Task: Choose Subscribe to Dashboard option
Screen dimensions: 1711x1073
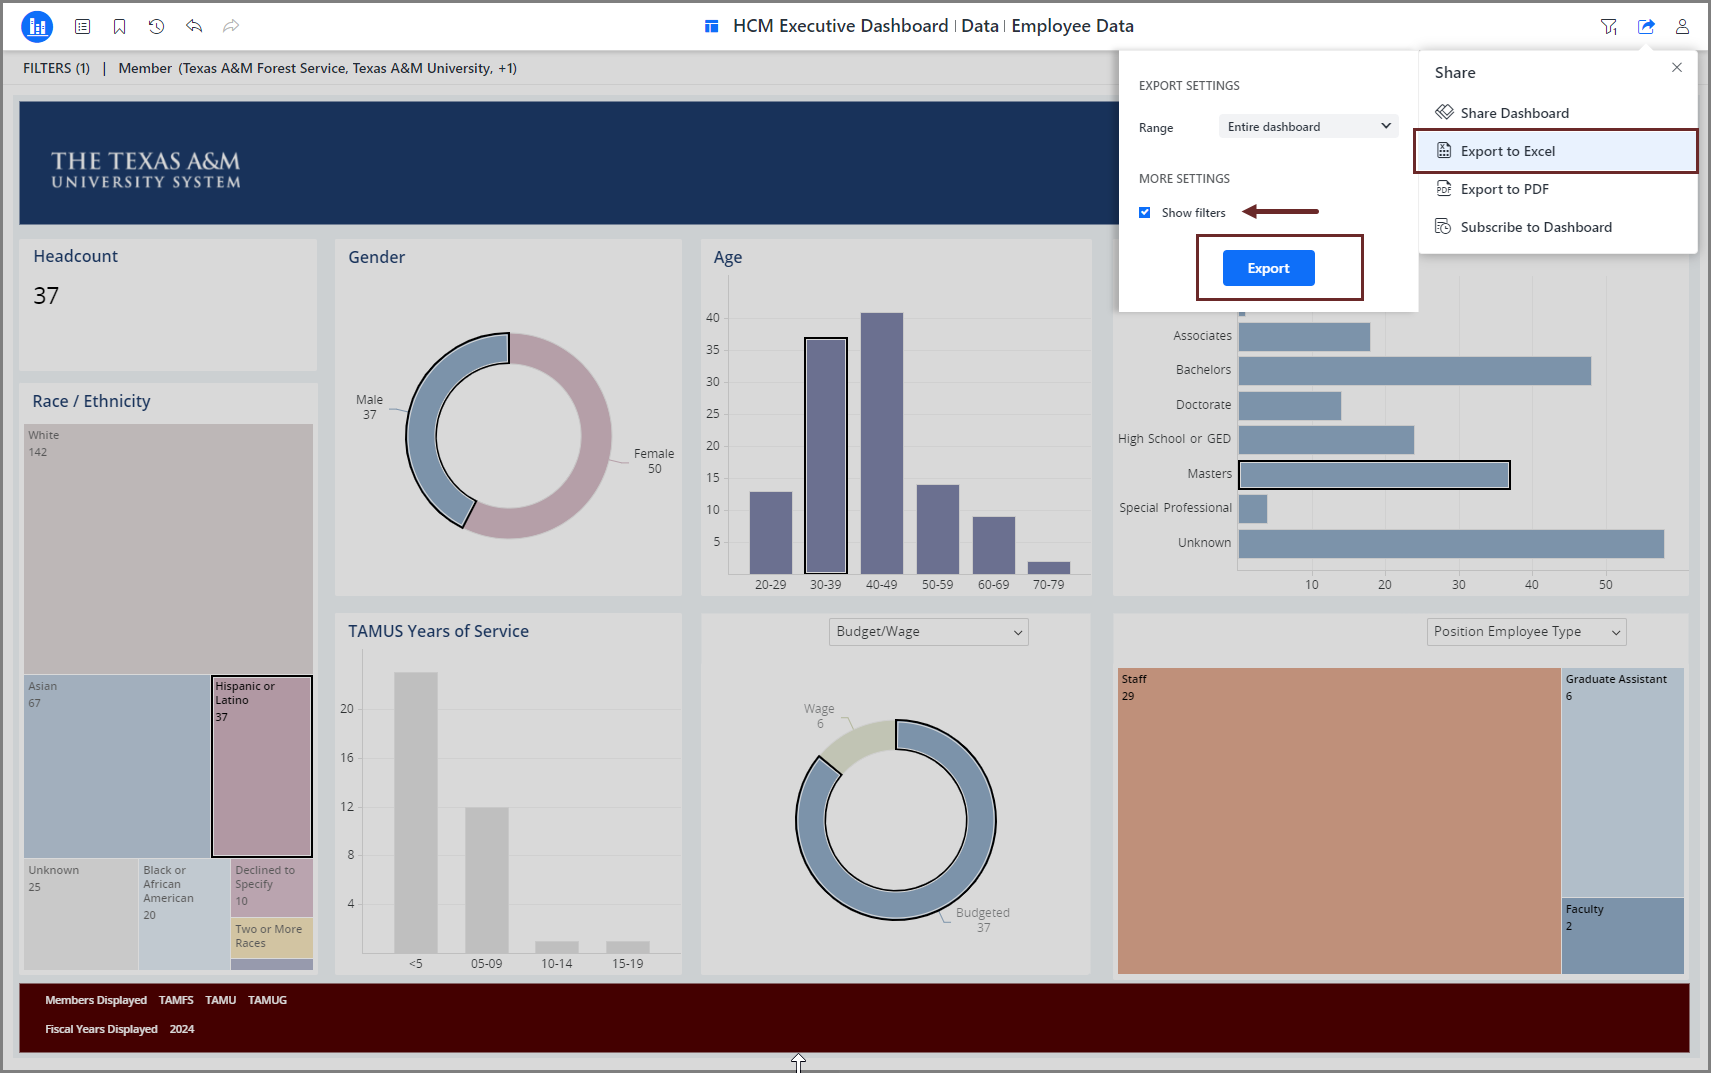Action: 1535,227
